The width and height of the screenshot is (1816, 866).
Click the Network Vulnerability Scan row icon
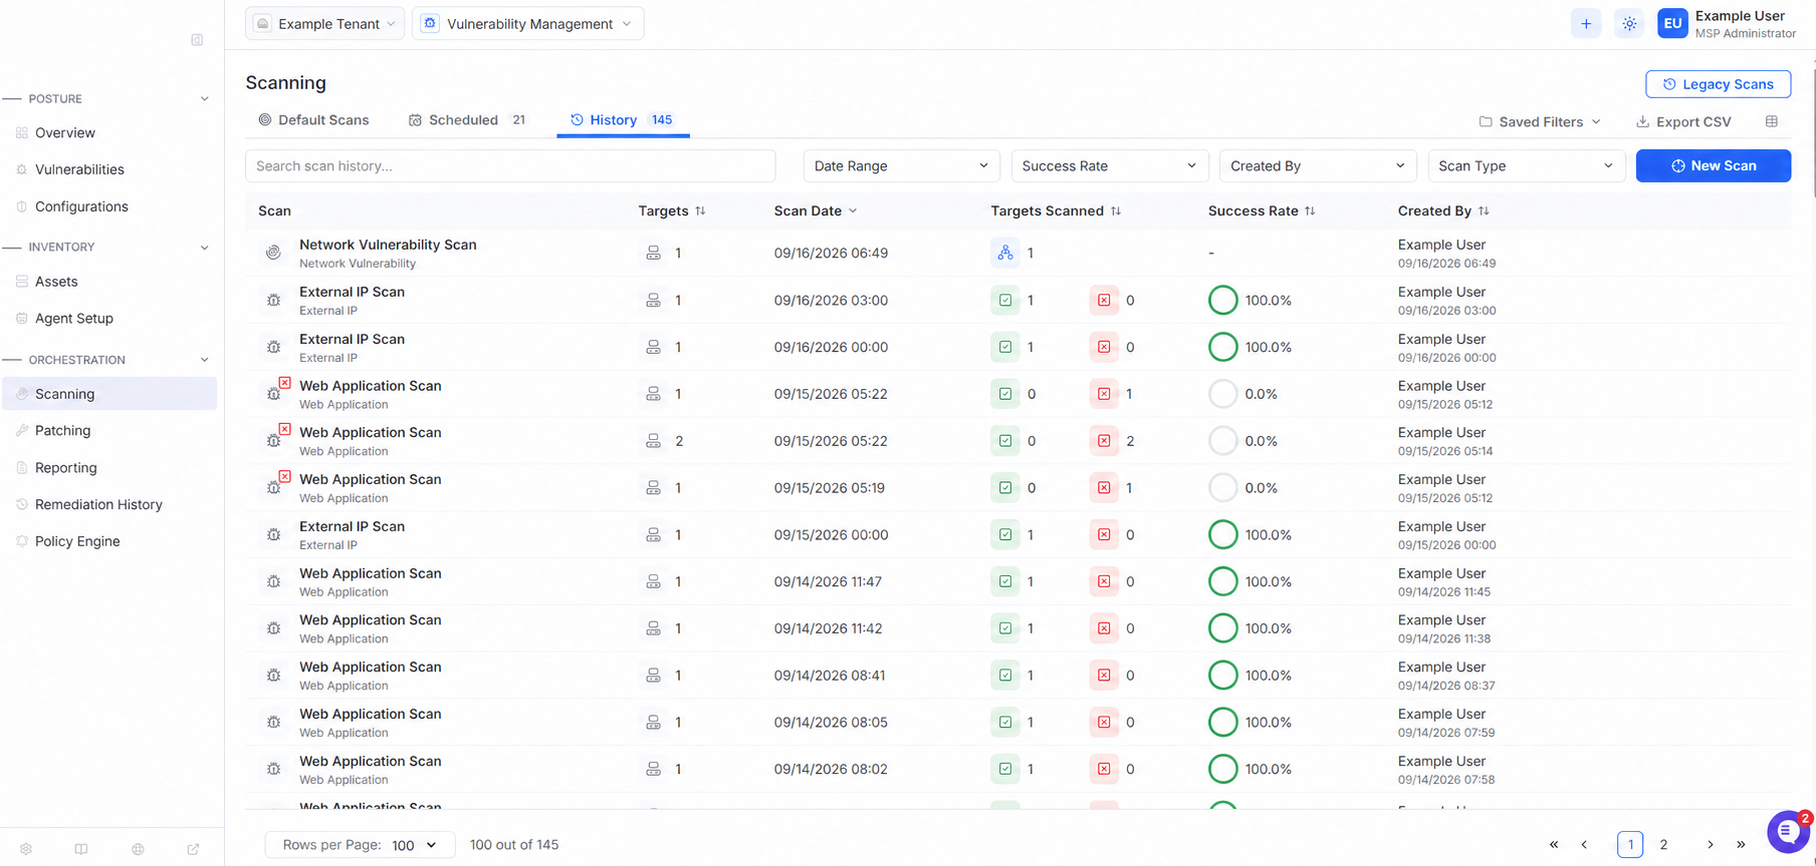coord(273,253)
